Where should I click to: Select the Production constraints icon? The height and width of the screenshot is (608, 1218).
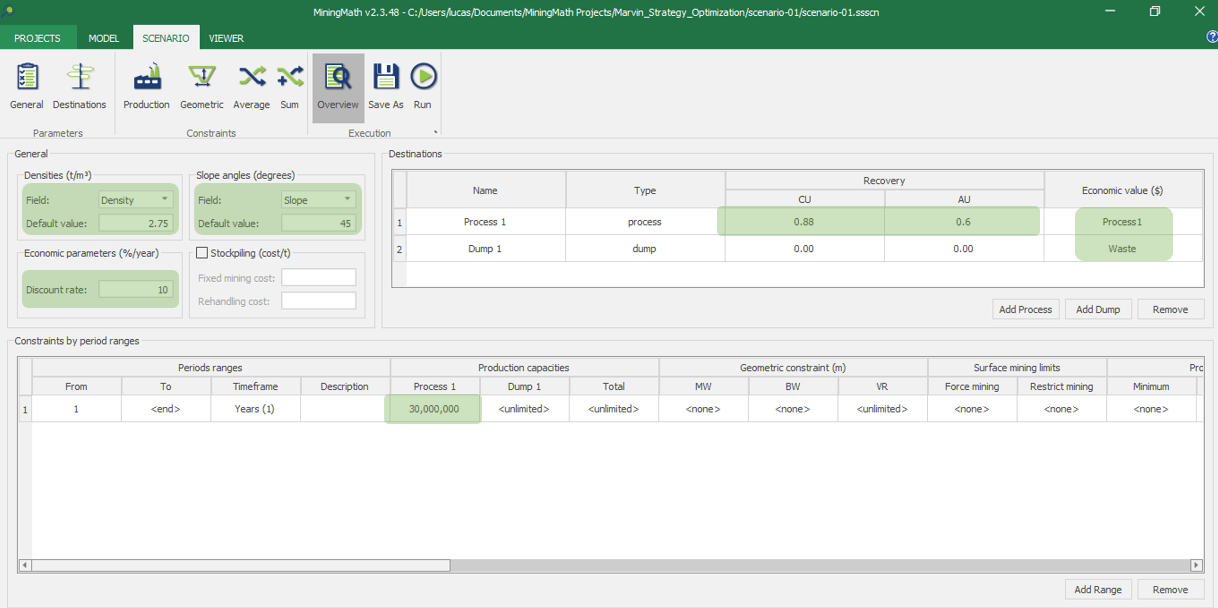[x=146, y=85]
